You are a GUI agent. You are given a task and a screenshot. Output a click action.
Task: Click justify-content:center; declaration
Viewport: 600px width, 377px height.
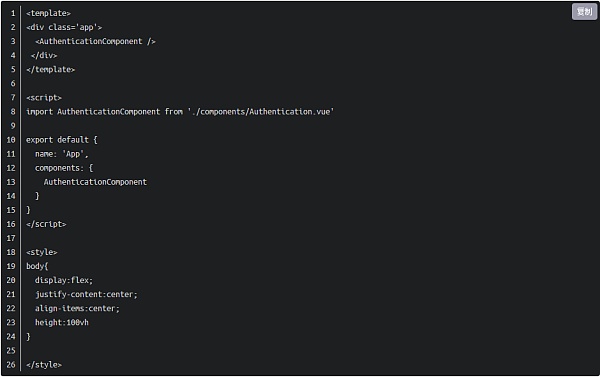tap(86, 294)
